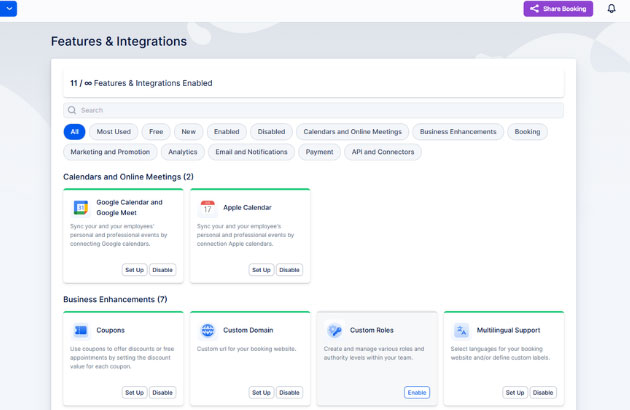This screenshot has height=410, width=630.
Task: Click the Custom Roles card title
Action: (x=372, y=330)
